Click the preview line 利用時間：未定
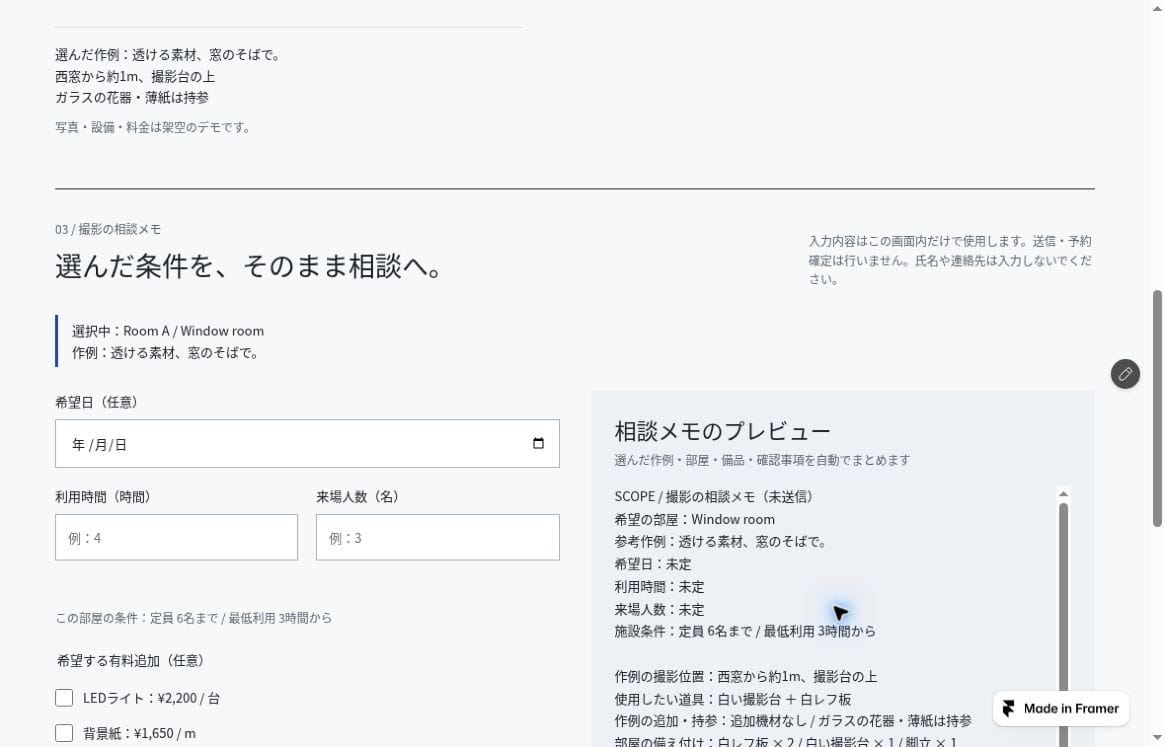The width and height of the screenshot is (1165, 747). coord(659,587)
